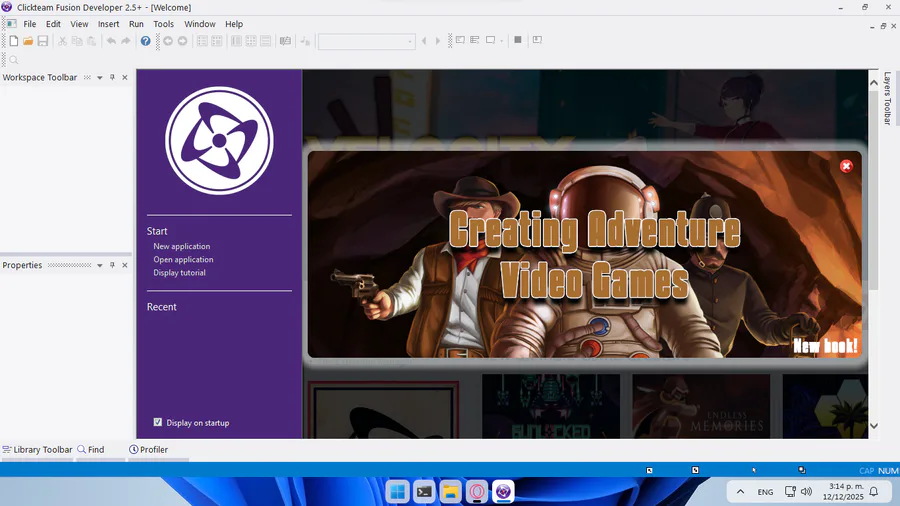Click the Paste clipboard icon

click(91, 41)
